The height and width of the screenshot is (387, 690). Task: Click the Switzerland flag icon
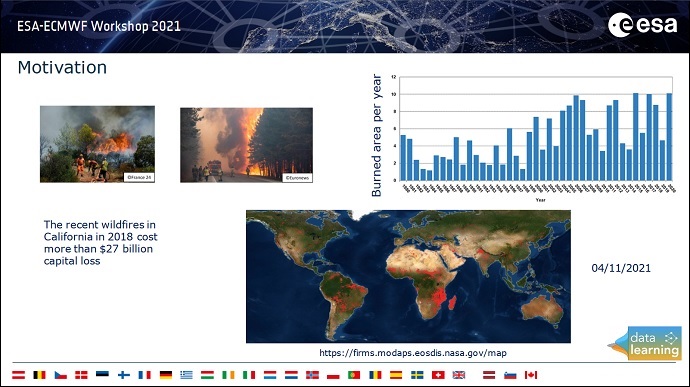coord(438,375)
